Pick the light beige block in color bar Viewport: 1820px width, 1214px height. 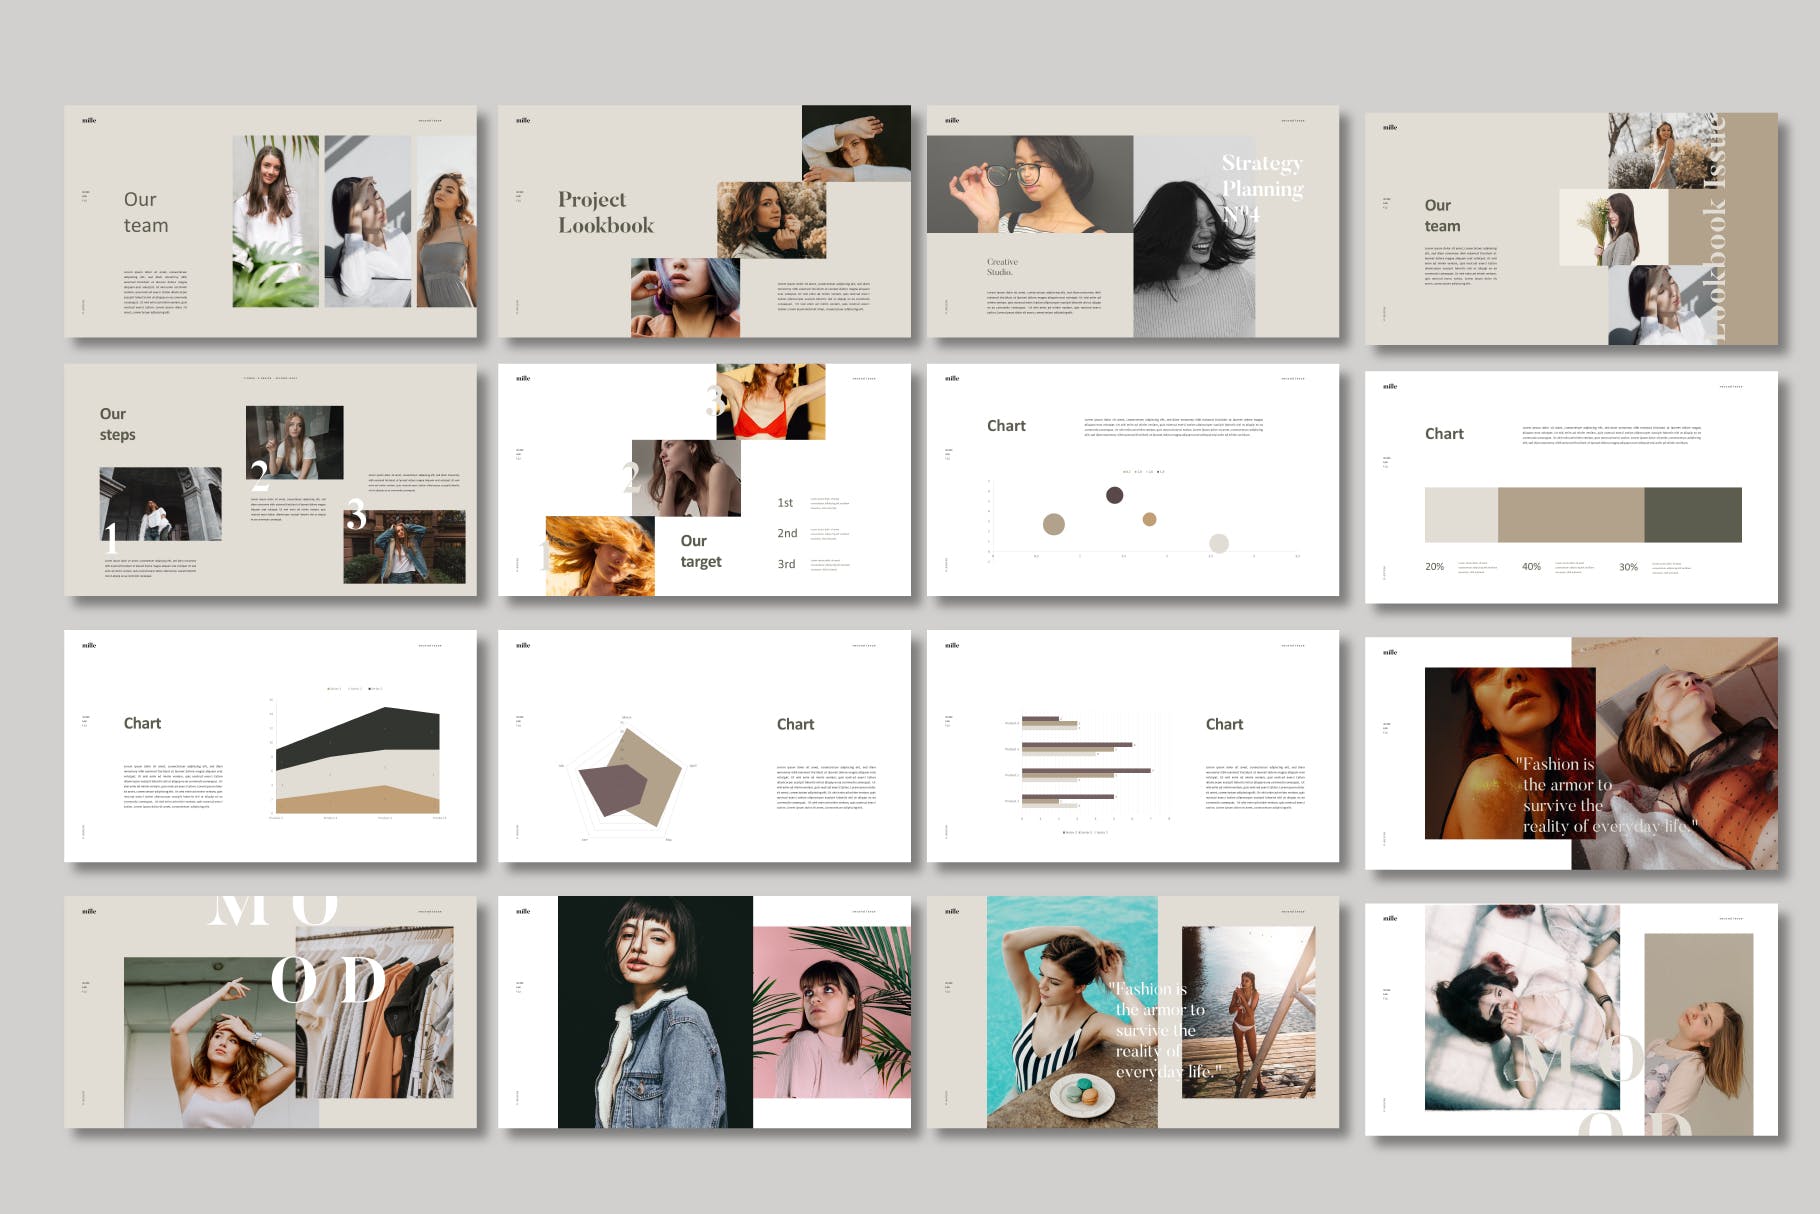pyautogui.click(x=1460, y=515)
